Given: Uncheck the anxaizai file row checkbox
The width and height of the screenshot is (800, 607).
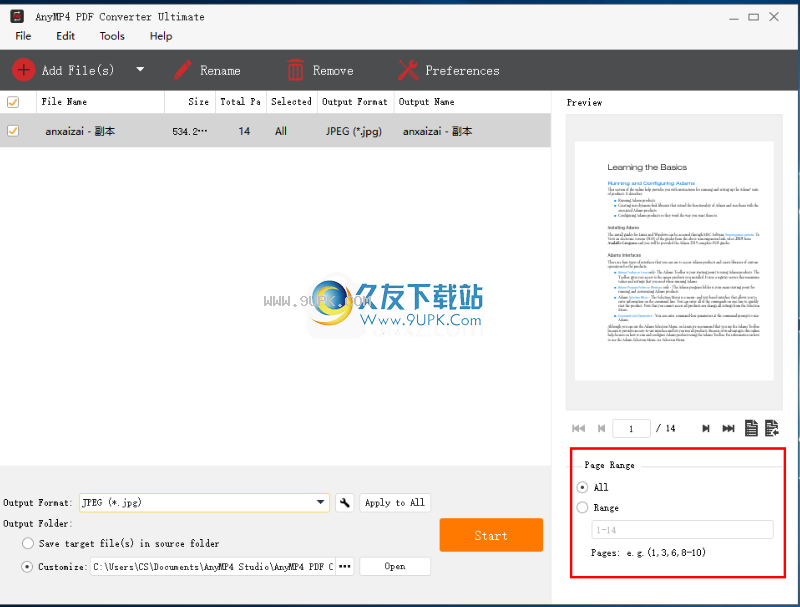Looking at the screenshot, I should pos(13,131).
